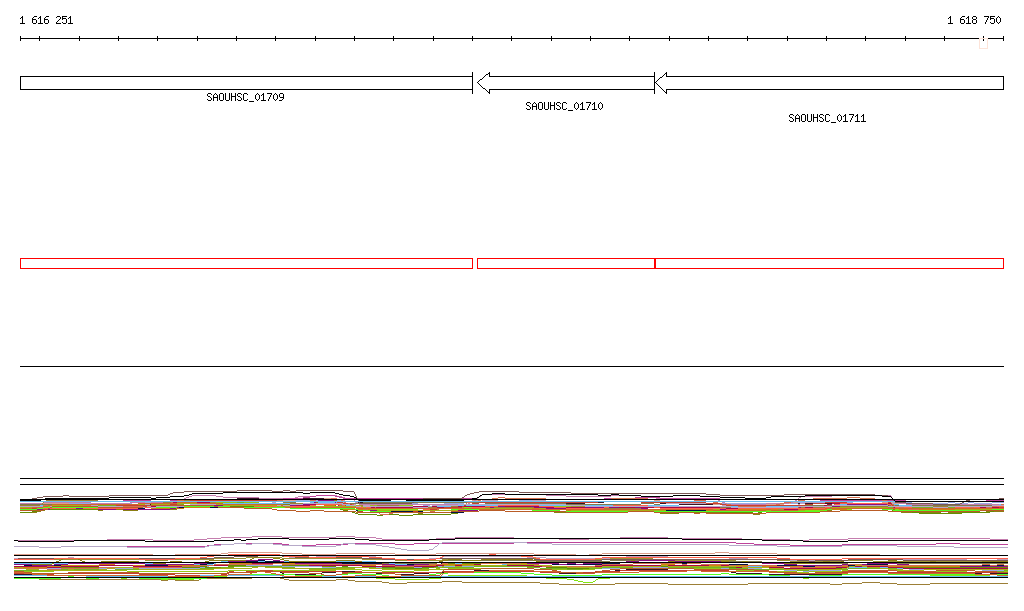Viewport: 1024px width, 611px height.
Task: Select the SAOUHSC_01711 gene arrow
Action: [829, 83]
